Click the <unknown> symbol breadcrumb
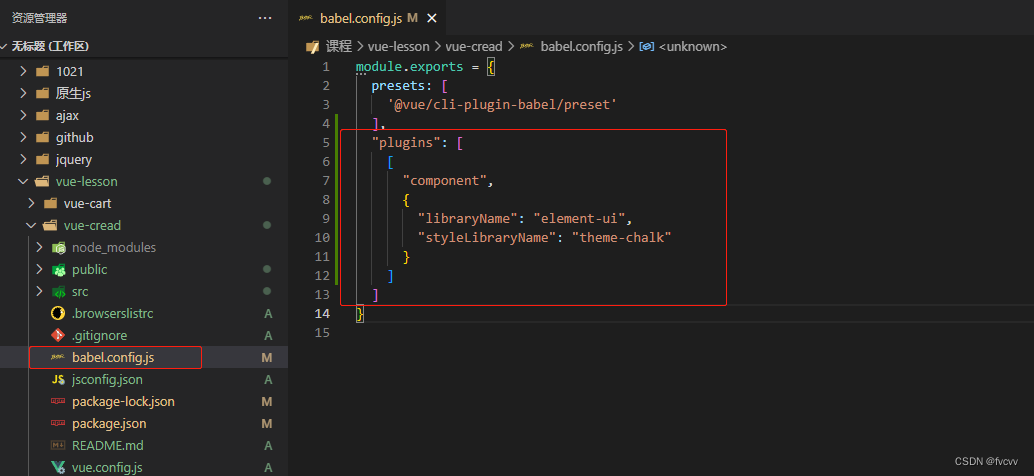Screen dimensions: 1034x476 [x=692, y=46]
